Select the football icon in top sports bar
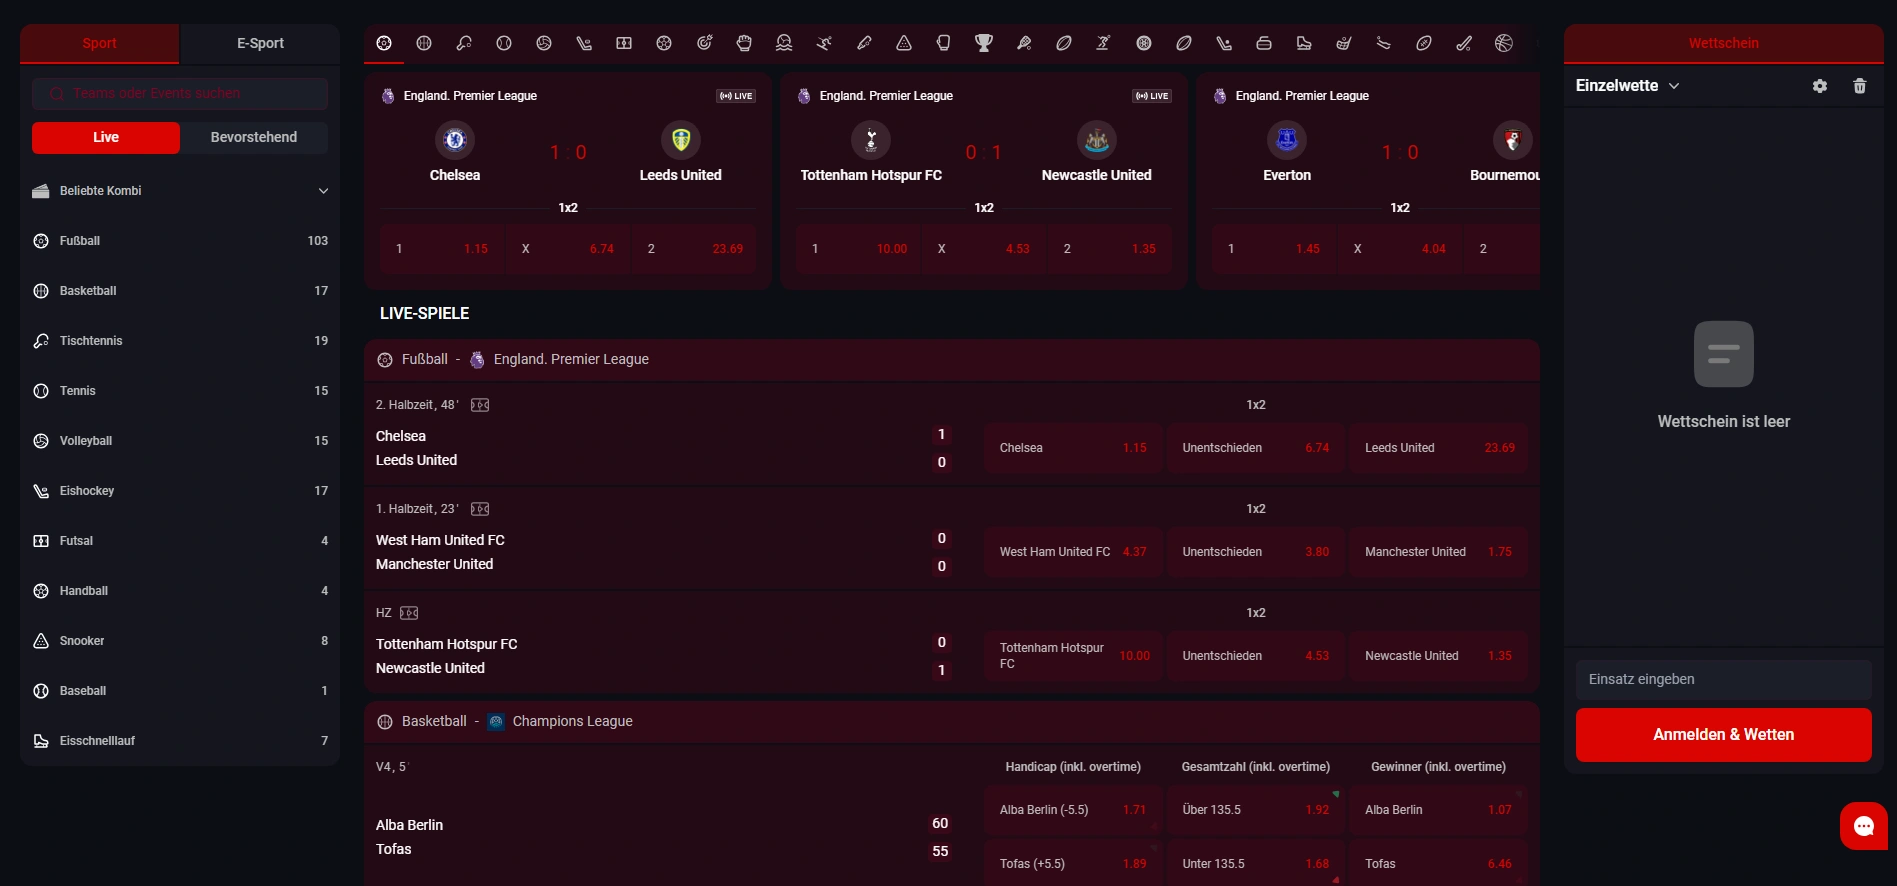 coord(384,43)
